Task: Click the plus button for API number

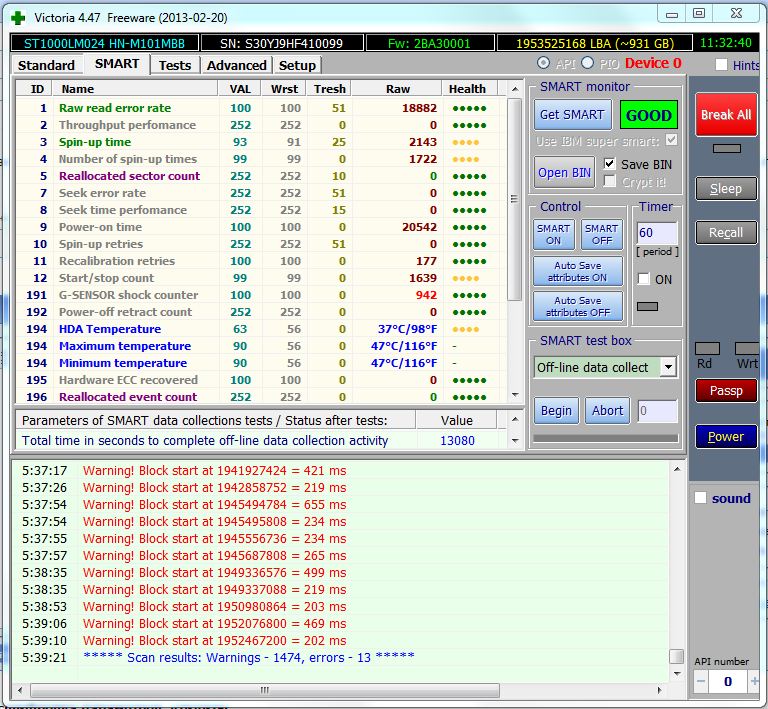Action: tap(754, 681)
